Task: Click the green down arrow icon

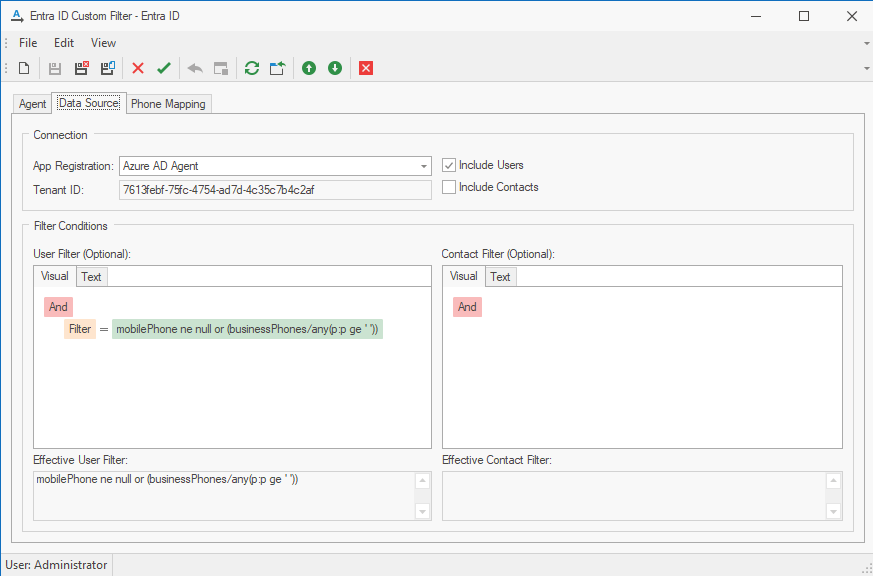Action: (335, 68)
